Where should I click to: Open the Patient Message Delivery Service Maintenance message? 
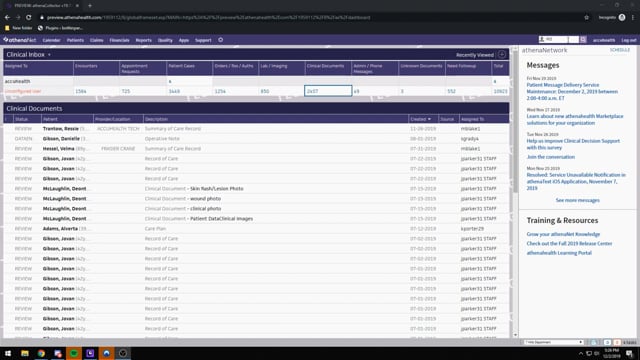(x=572, y=91)
